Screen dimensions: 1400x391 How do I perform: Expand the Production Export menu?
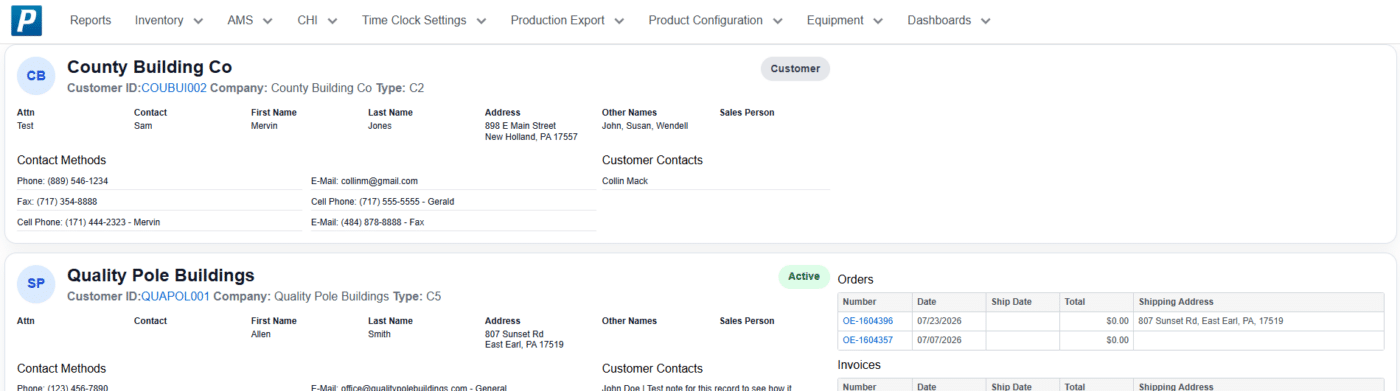[567, 20]
